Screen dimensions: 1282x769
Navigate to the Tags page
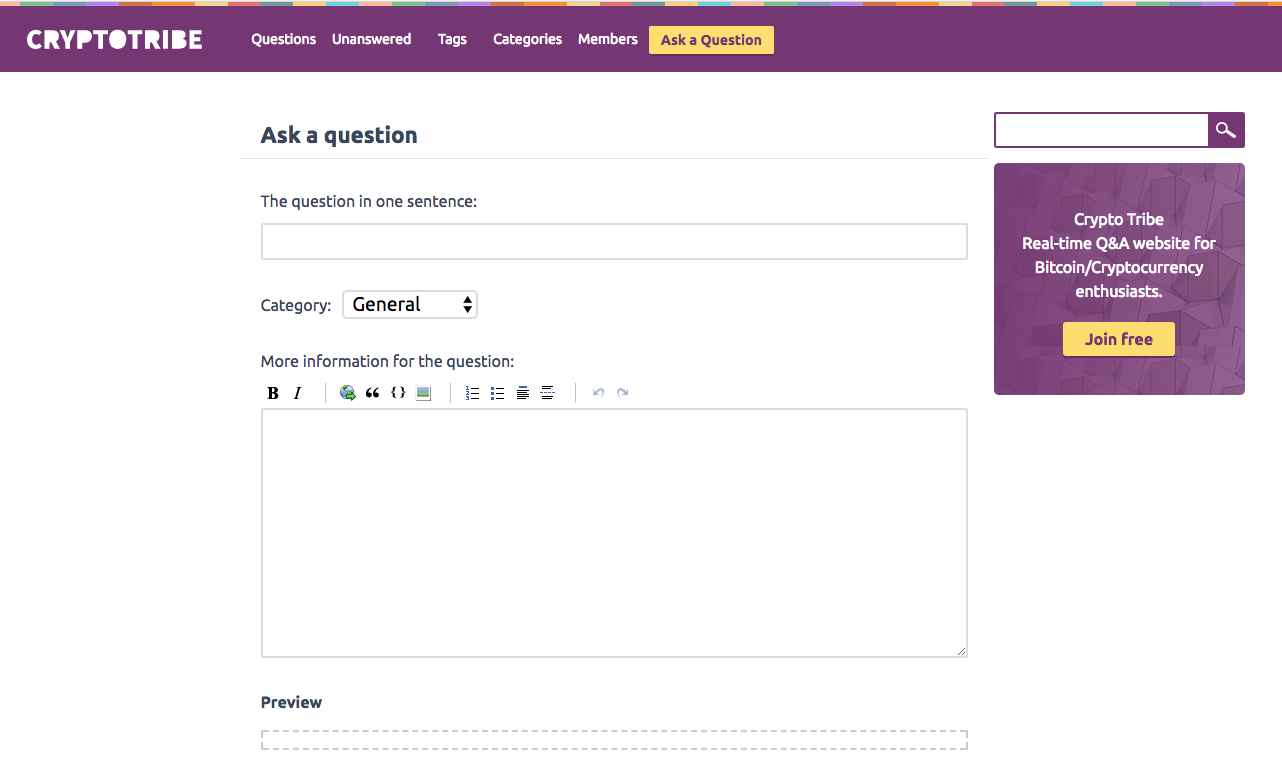click(452, 40)
